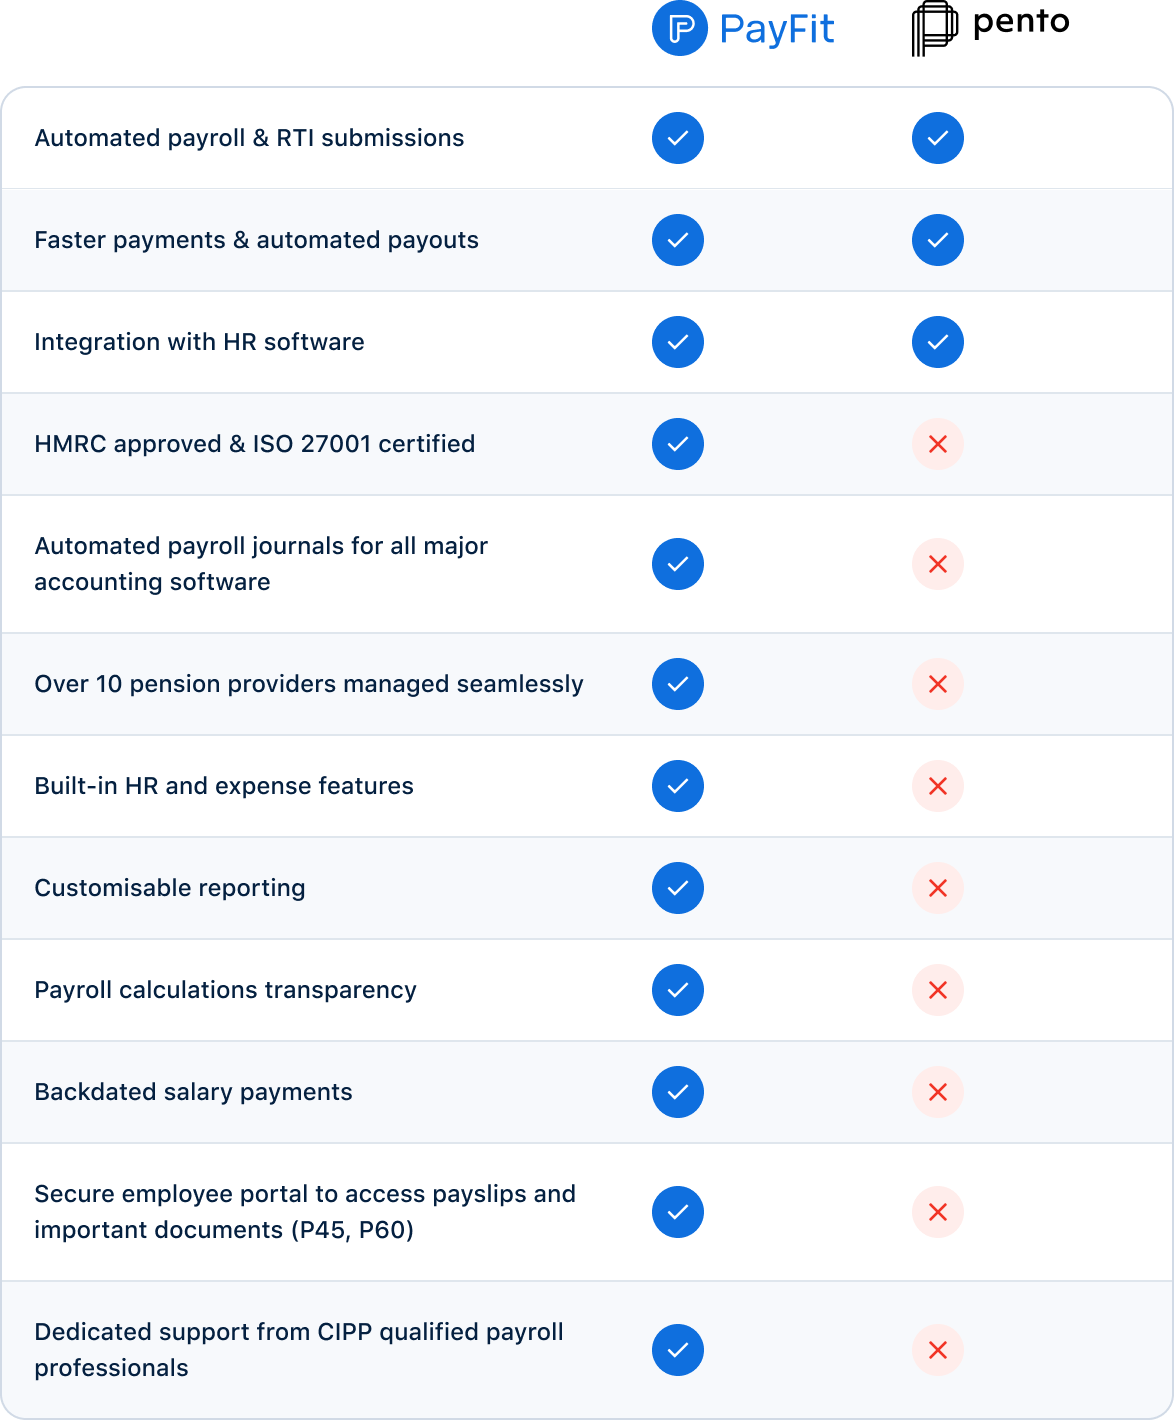Click the Pento logo in header

[990, 28]
